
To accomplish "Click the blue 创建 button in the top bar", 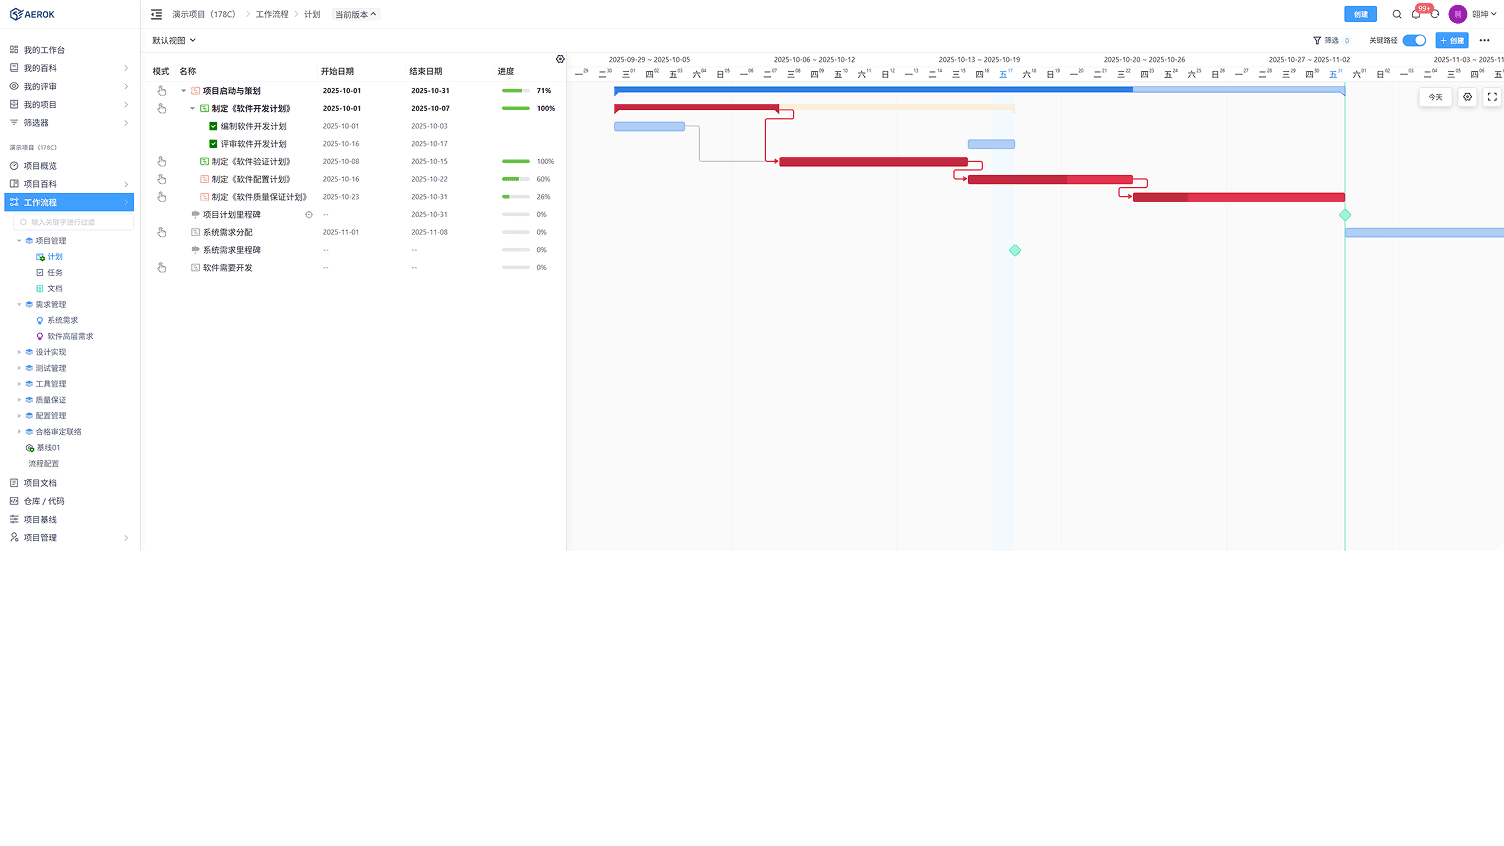I will tap(1360, 14).
